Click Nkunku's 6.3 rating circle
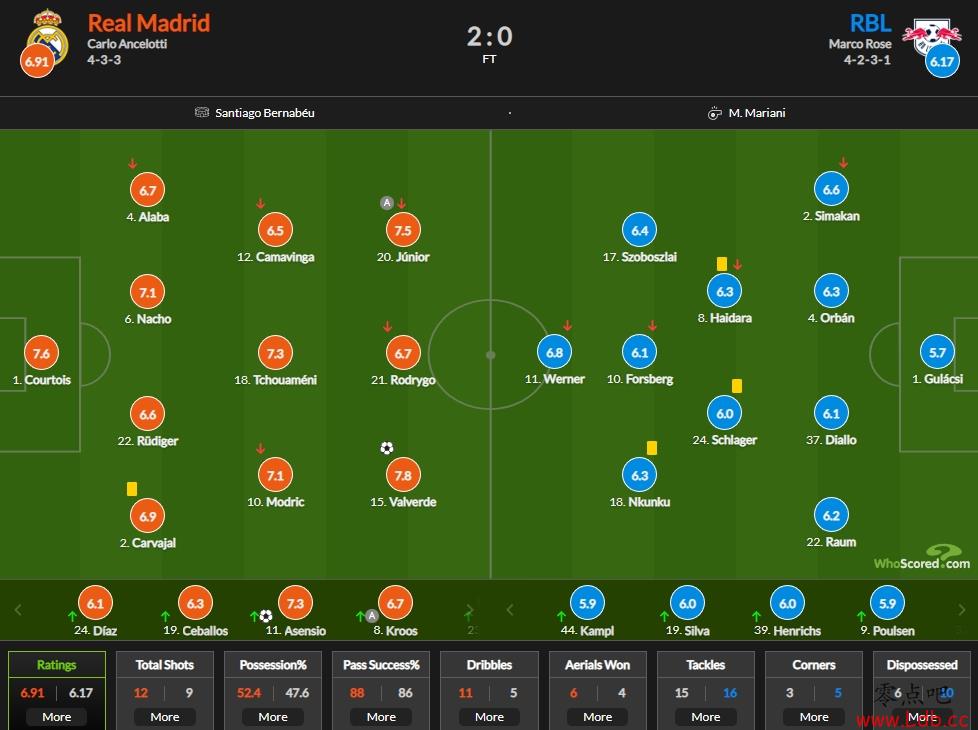The image size is (978, 730). click(640, 475)
